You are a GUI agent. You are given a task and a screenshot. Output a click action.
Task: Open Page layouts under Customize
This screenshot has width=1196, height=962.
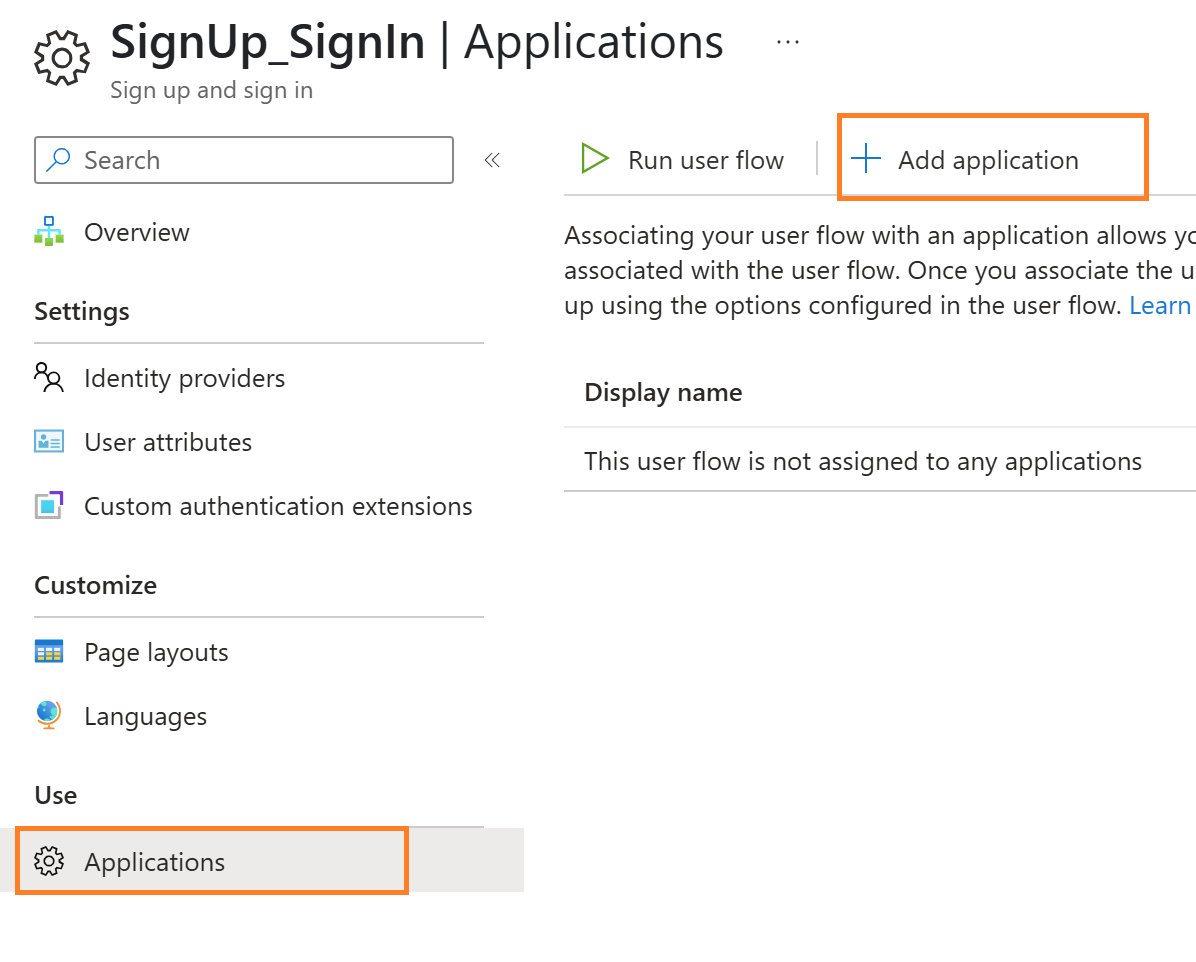coord(156,653)
